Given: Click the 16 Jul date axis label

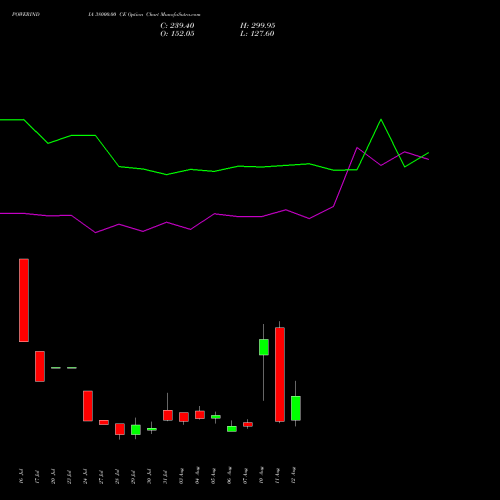Looking at the screenshot, I should click(22, 476).
